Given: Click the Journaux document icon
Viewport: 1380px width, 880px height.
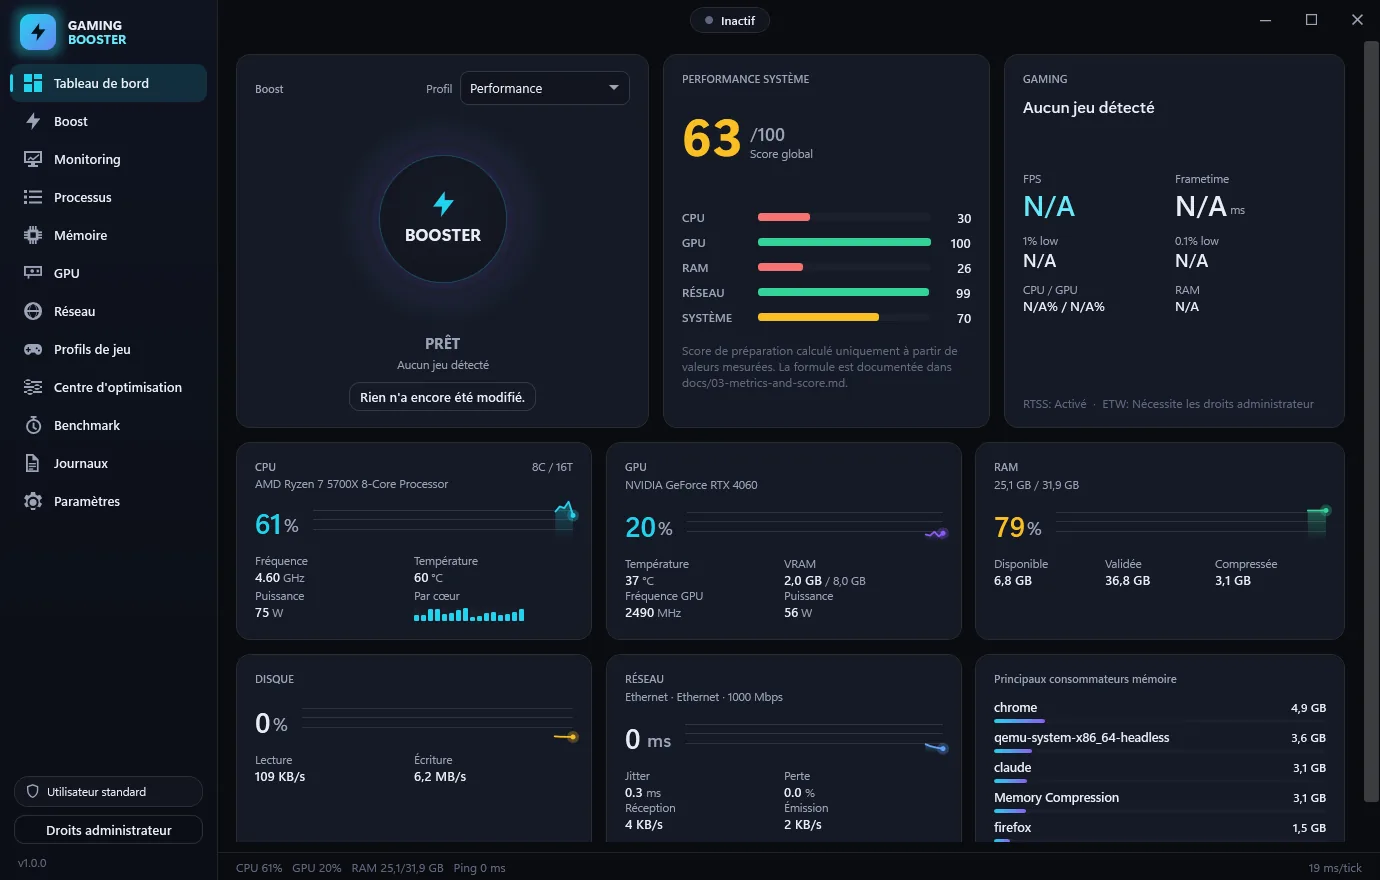Looking at the screenshot, I should (x=33, y=463).
